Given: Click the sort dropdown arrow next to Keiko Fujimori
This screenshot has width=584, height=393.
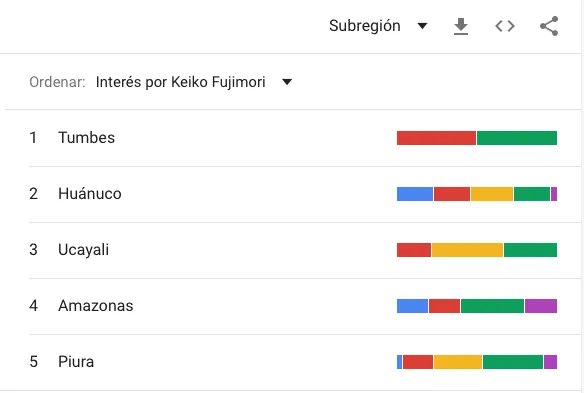Looking at the screenshot, I should tap(287, 82).
